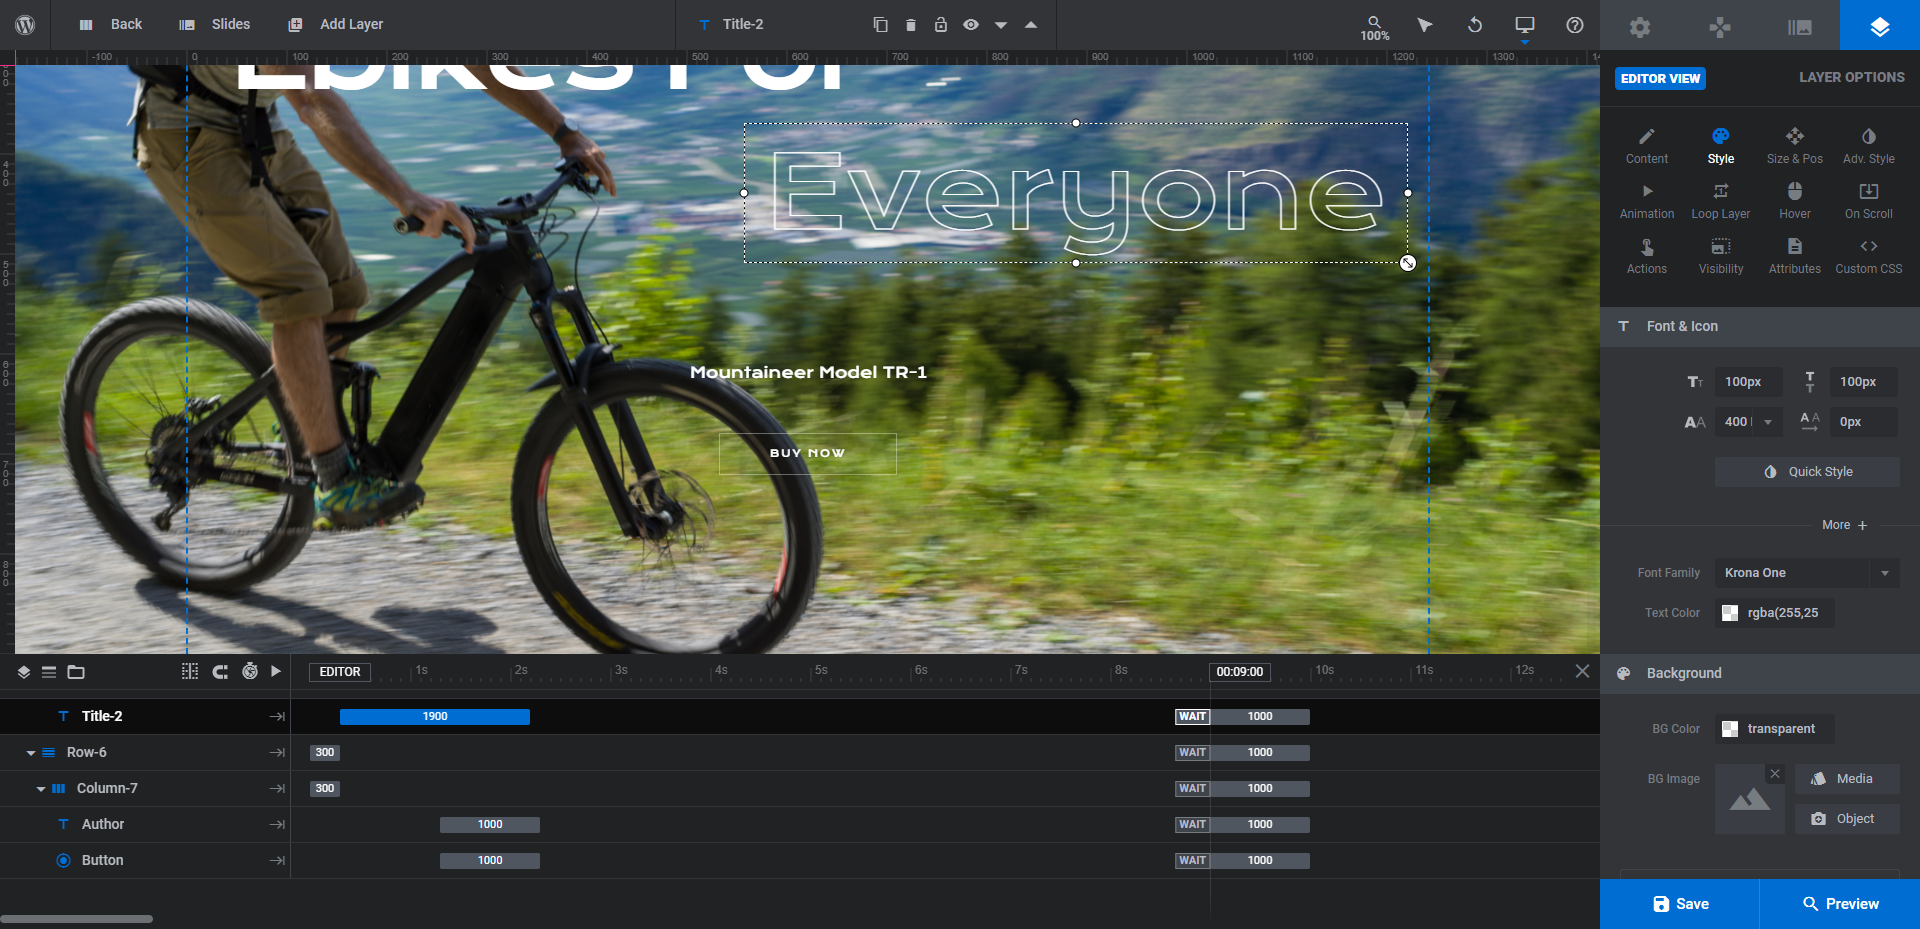The image size is (1920, 929).
Task: Open Attributes settings
Action: (1795, 256)
